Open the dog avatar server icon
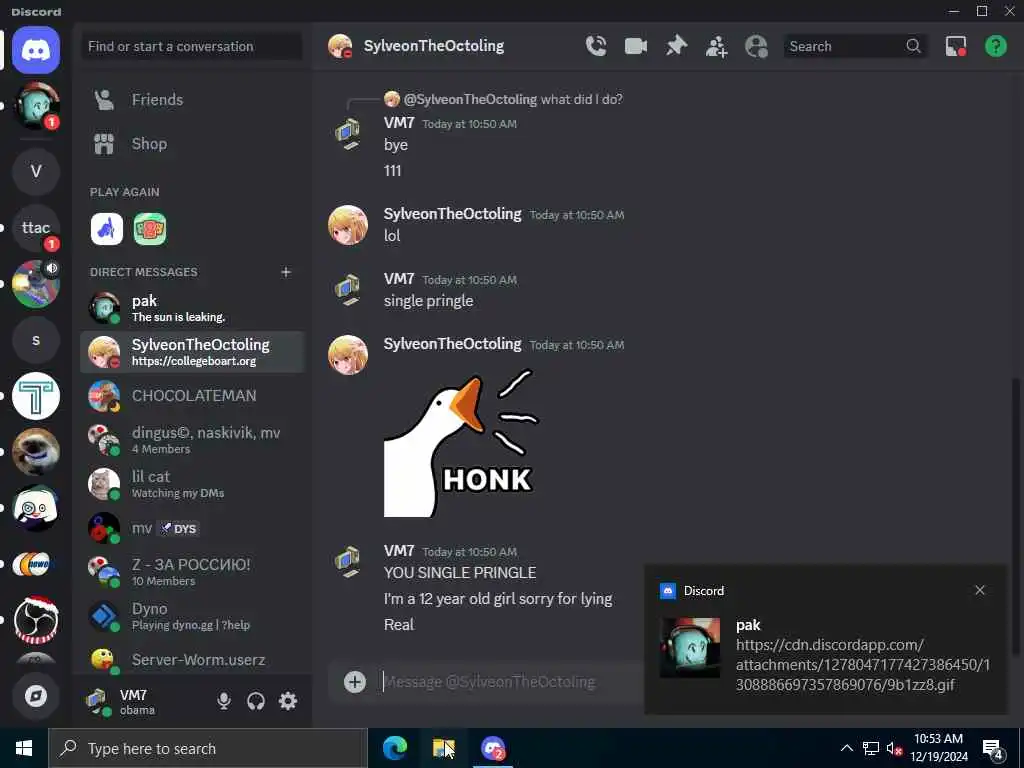Screen dimensions: 1024x768 pyautogui.click(x=36, y=452)
